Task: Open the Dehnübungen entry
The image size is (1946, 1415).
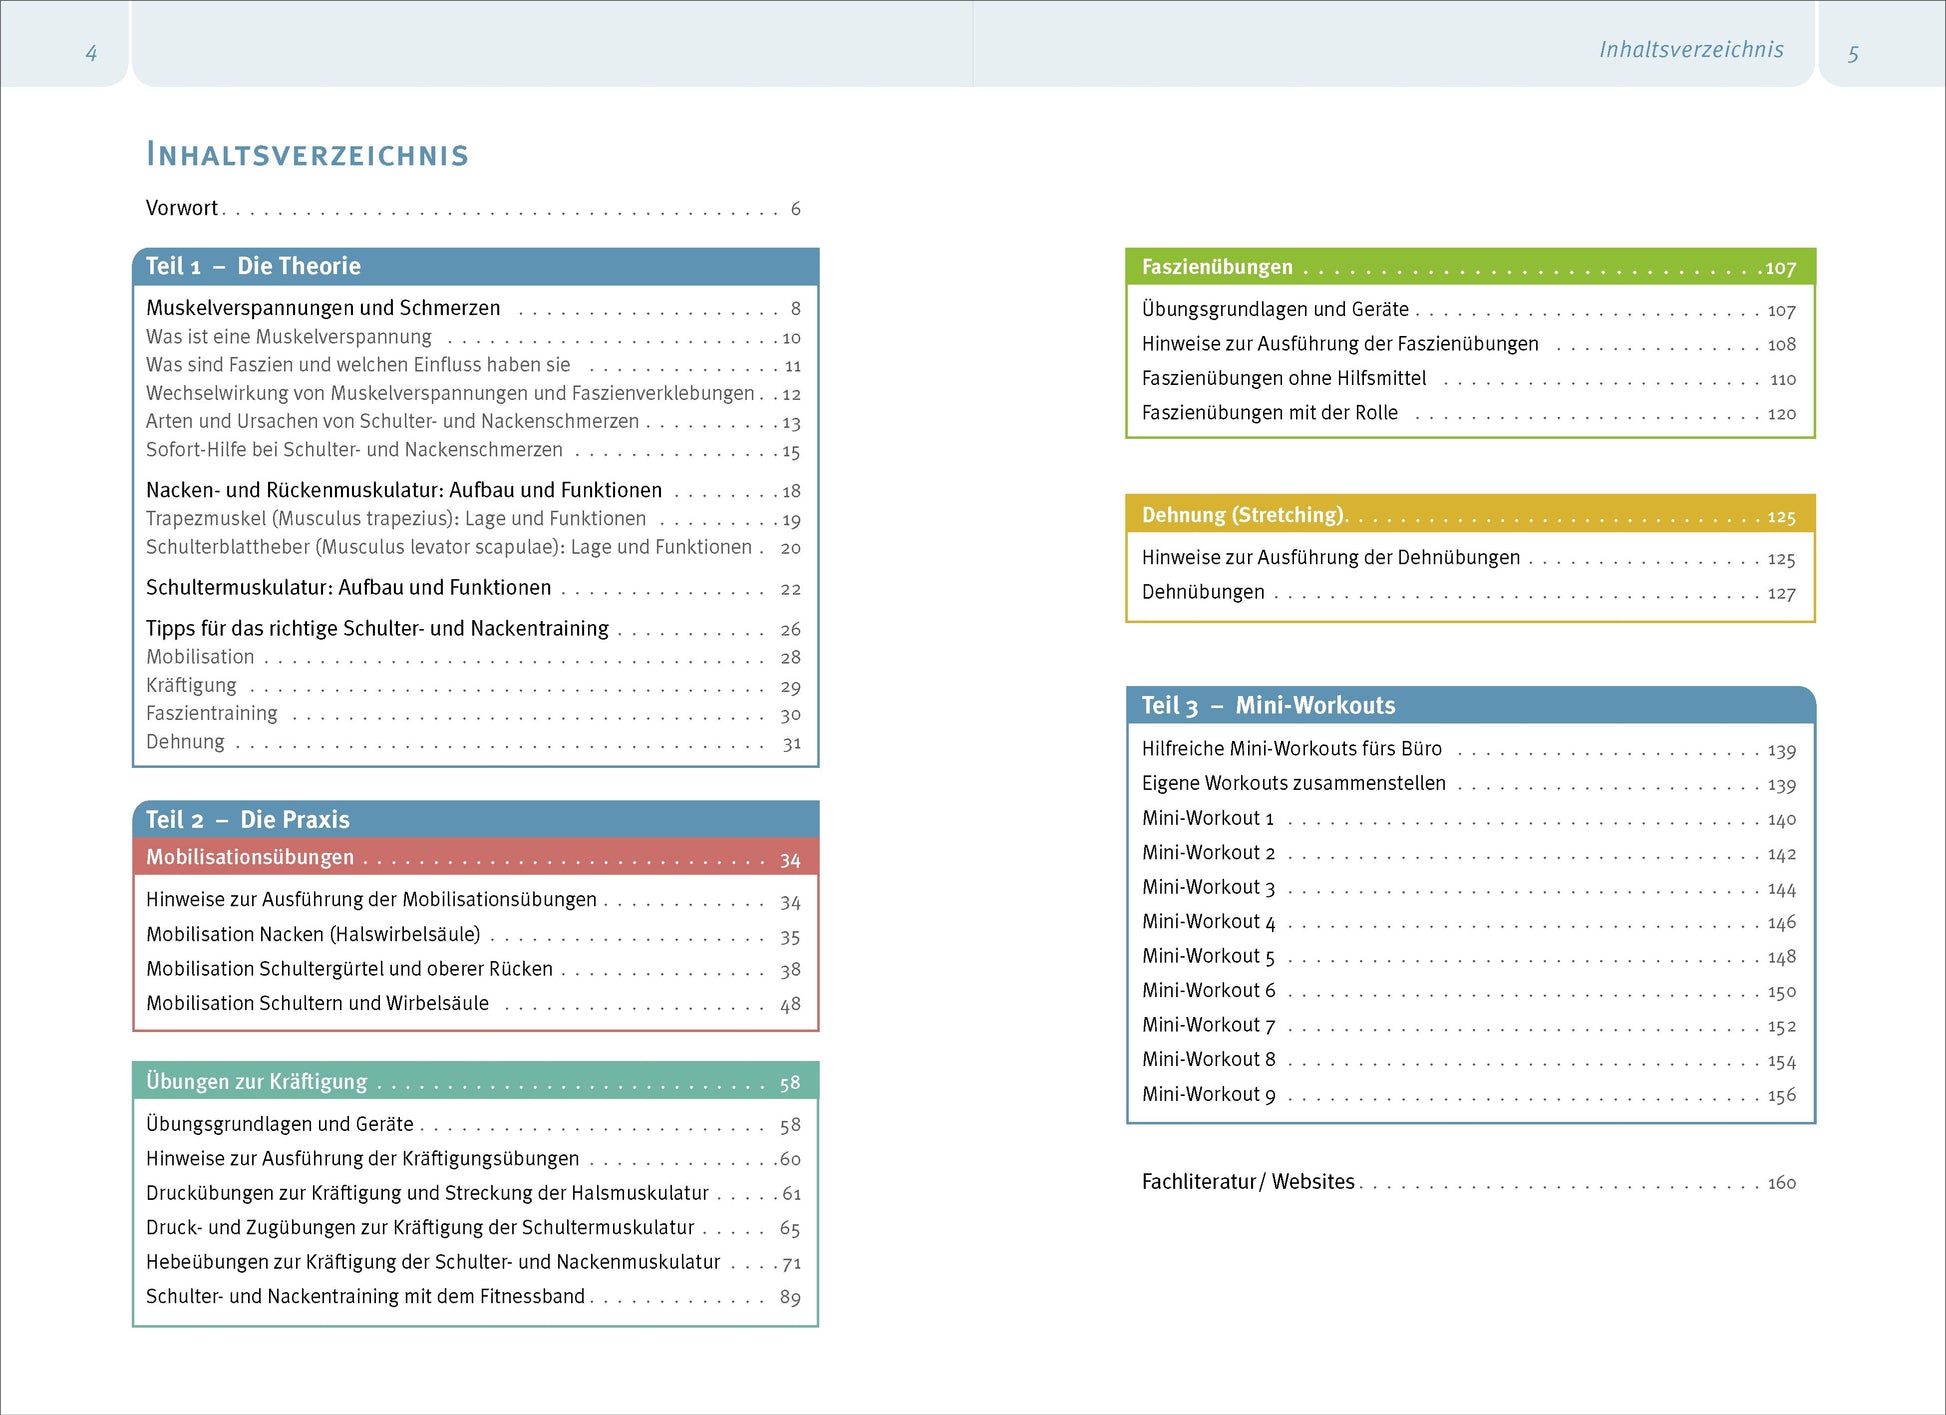Action: [x=1203, y=593]
